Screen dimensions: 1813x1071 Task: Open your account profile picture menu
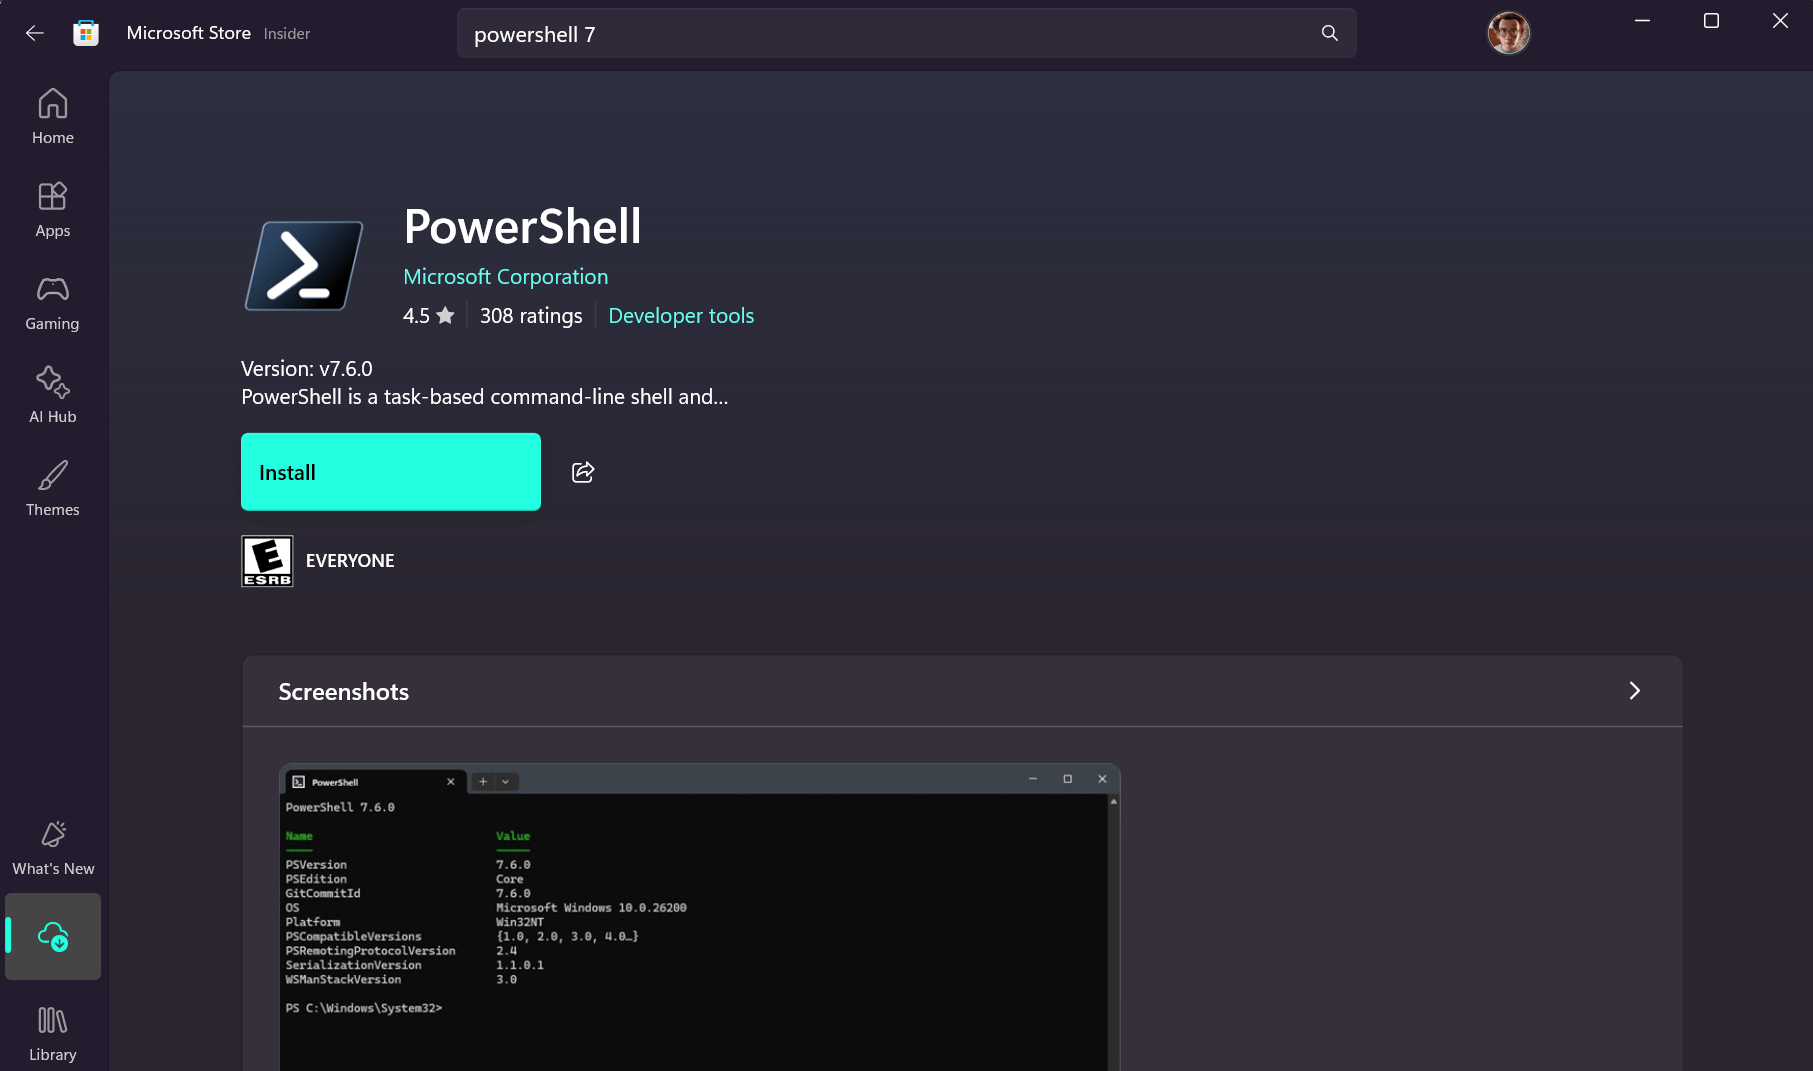pyautogui.click(x=1508, y=32)
